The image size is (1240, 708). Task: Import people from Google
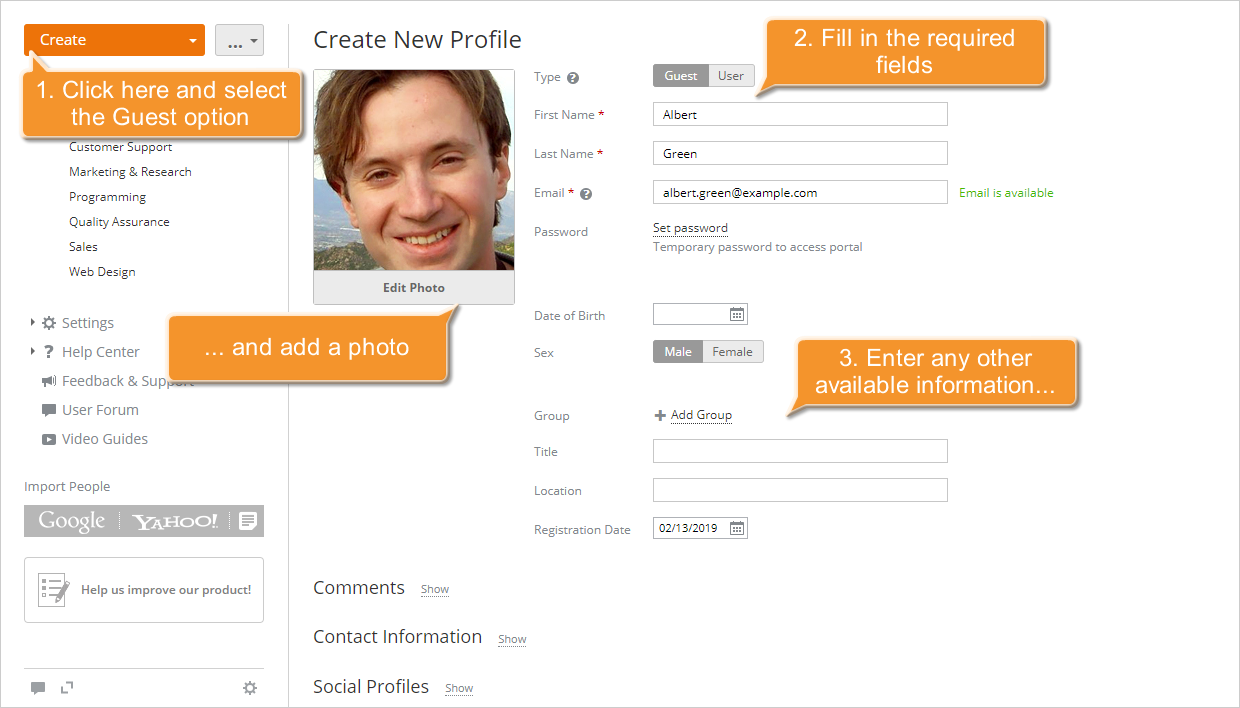(71, 521)
